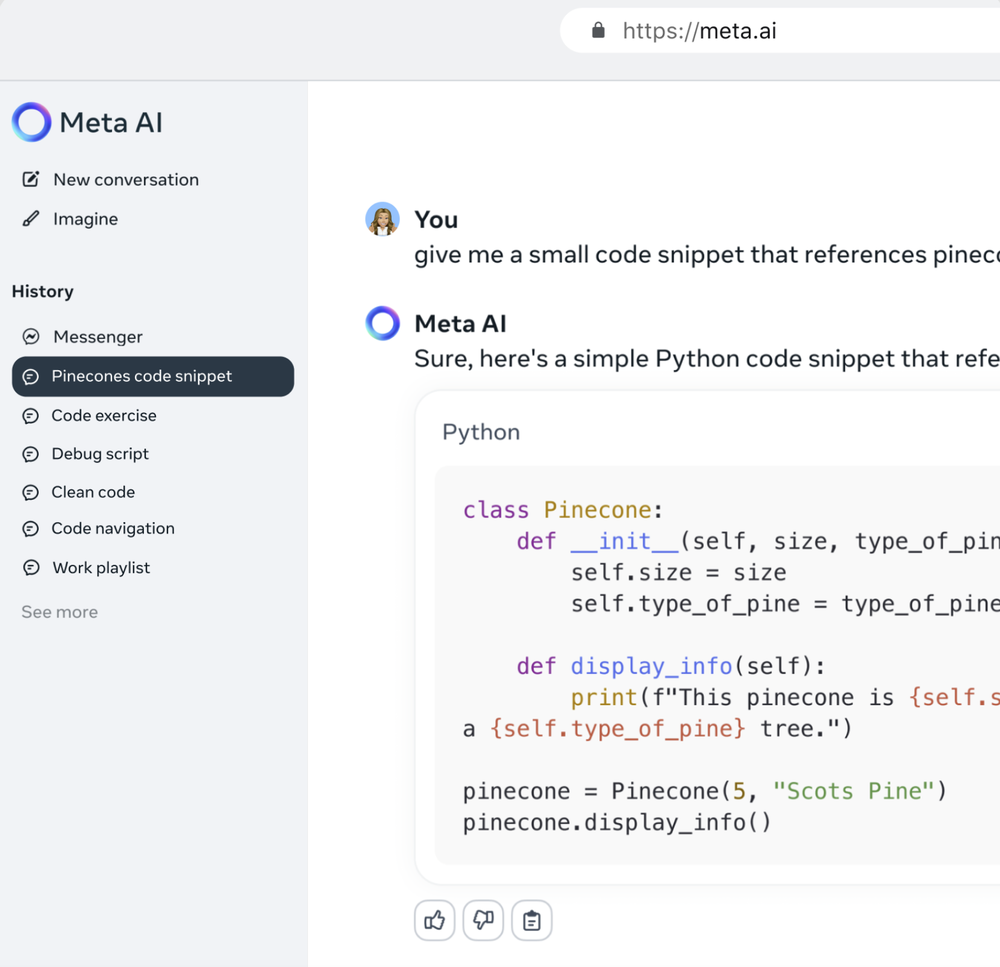This screenshot has width=1000, height=967.
Task: Click the History heading
Action: click(x=43, y=292)
